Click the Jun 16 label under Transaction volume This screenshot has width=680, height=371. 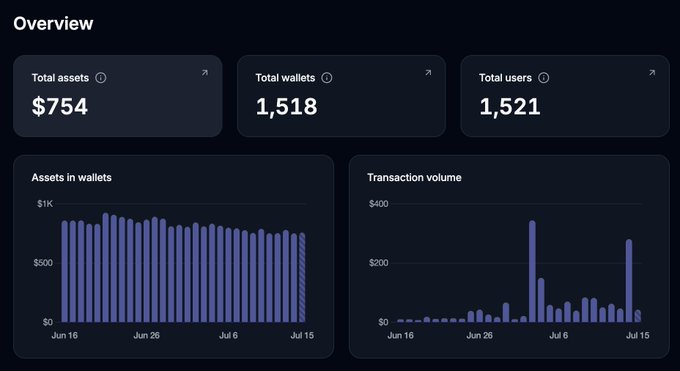[x=400, y=335]
